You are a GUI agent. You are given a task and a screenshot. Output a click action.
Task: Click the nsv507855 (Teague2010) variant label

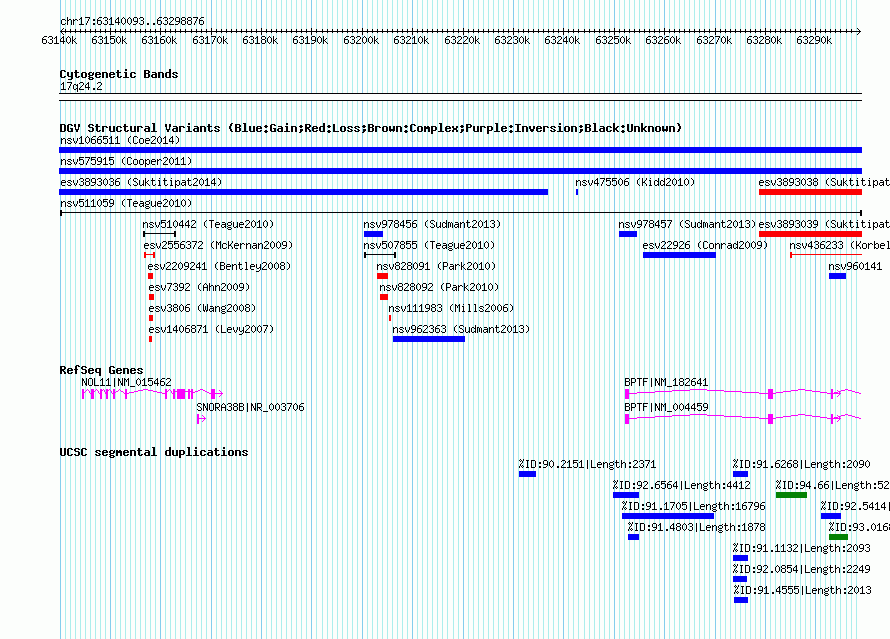[429, 245]
